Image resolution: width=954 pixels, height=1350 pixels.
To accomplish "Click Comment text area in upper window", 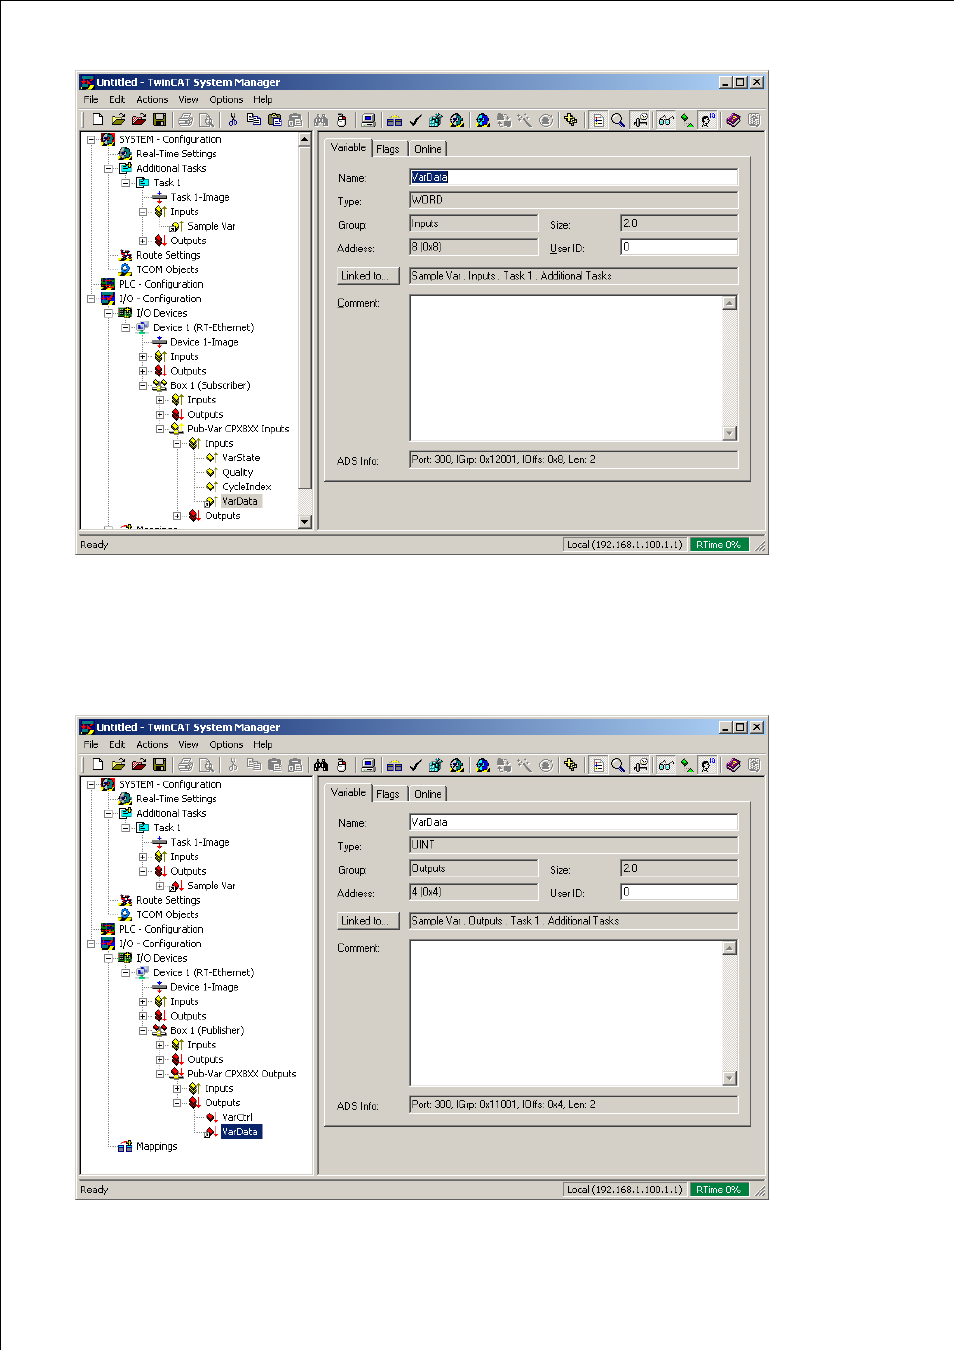I will [x=566, y=368].
